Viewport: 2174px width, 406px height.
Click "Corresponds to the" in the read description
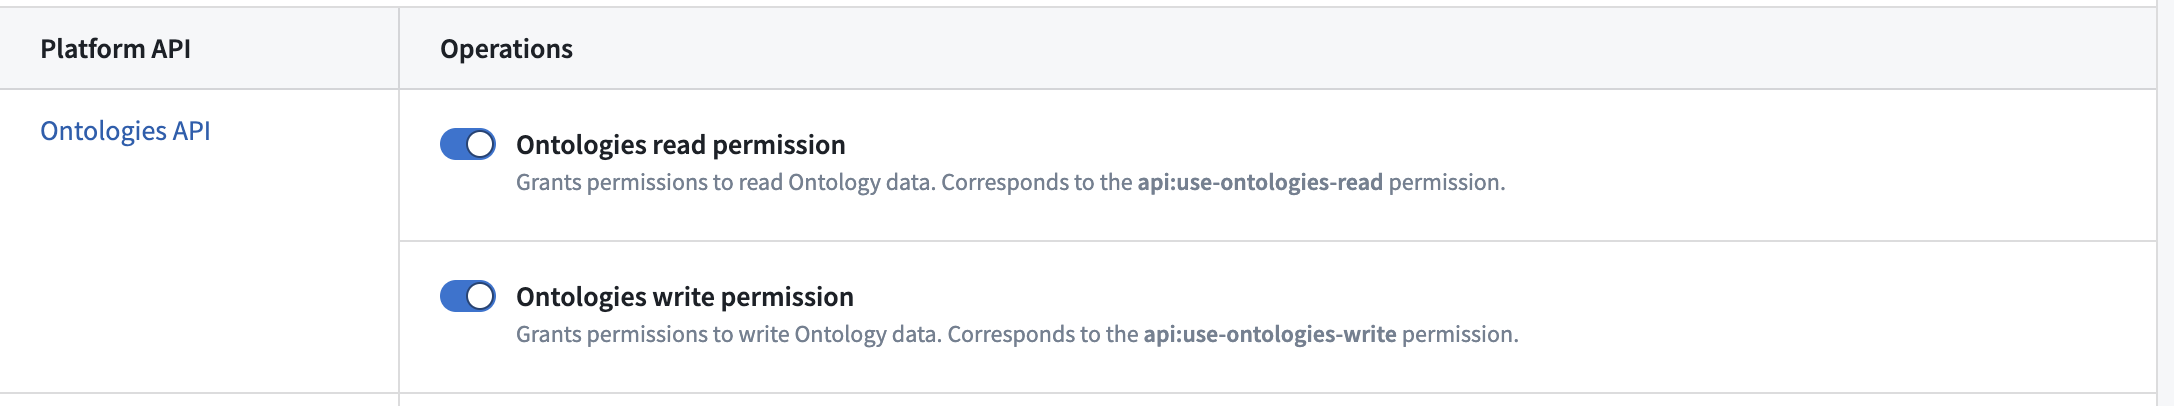click(x=1036, y=183)
